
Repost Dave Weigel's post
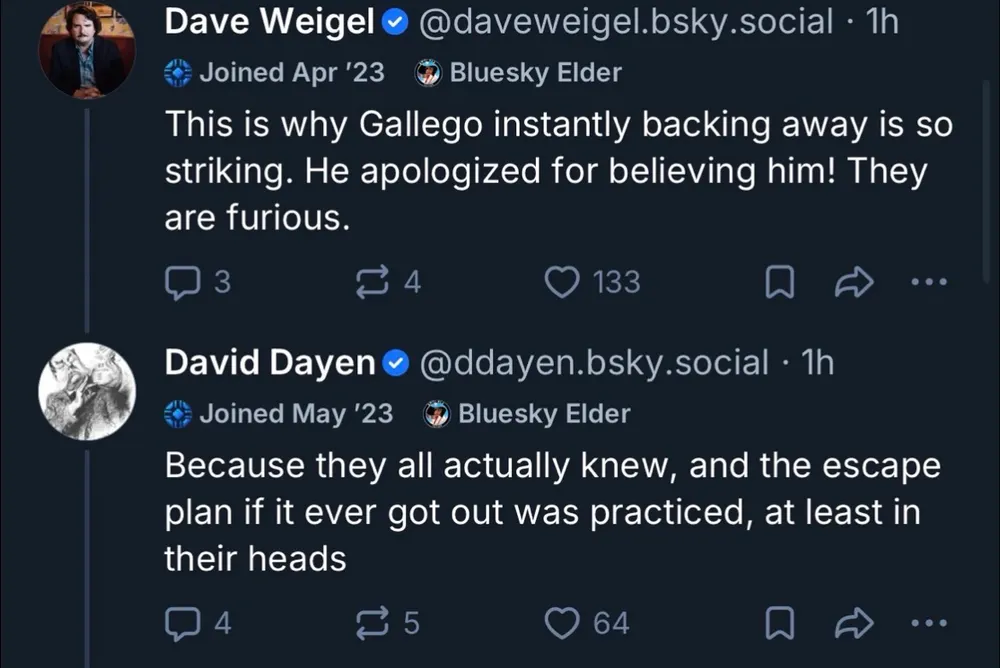point(372,283)
